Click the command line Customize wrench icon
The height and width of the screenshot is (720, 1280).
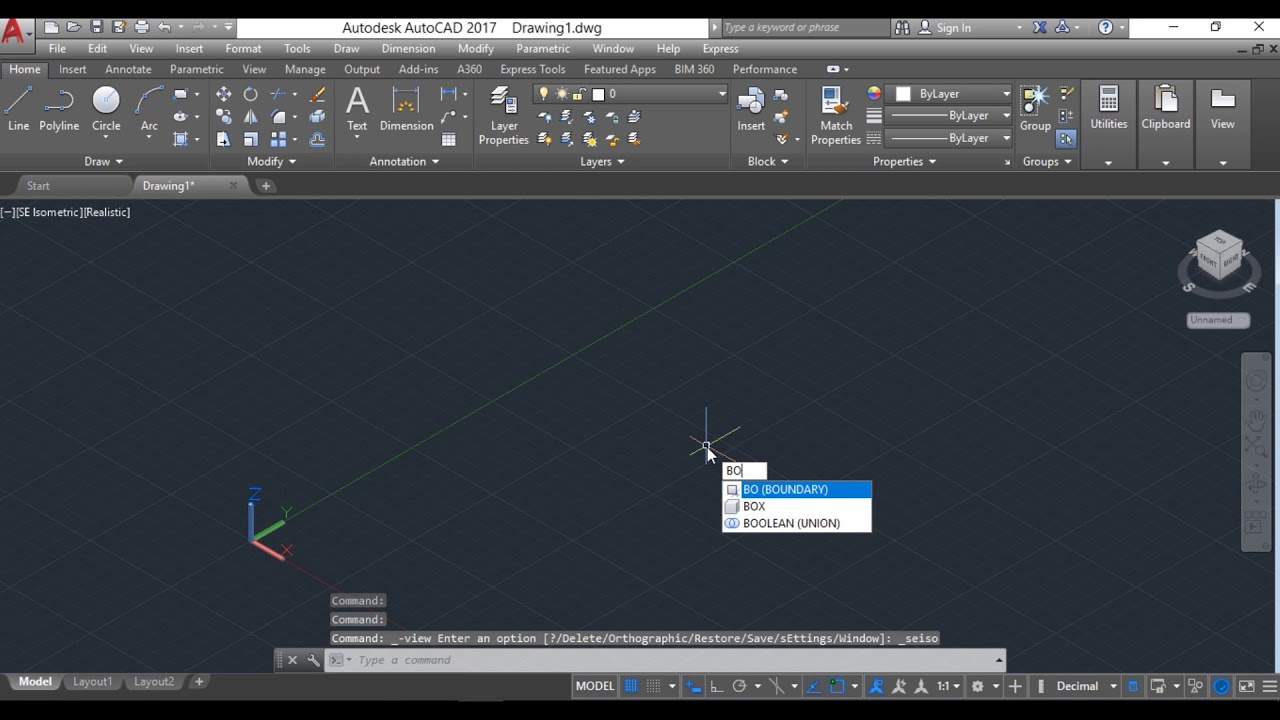[x=313, y=660]
